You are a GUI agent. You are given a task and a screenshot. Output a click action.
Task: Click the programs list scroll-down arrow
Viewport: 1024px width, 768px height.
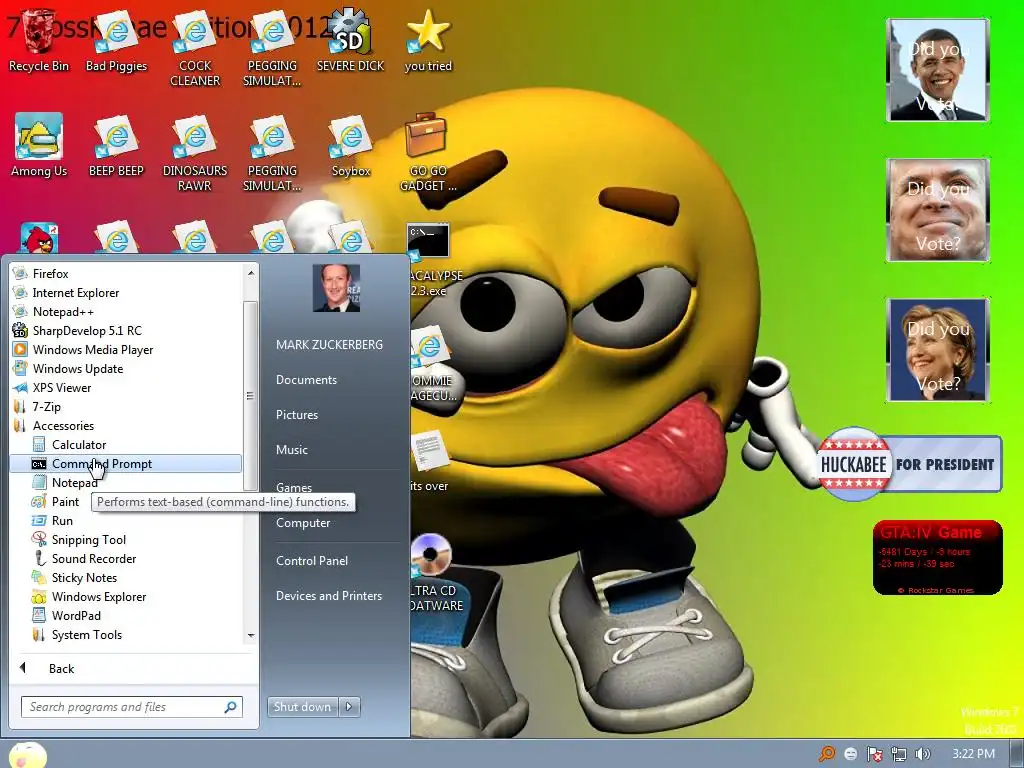(x=251, y=635)
